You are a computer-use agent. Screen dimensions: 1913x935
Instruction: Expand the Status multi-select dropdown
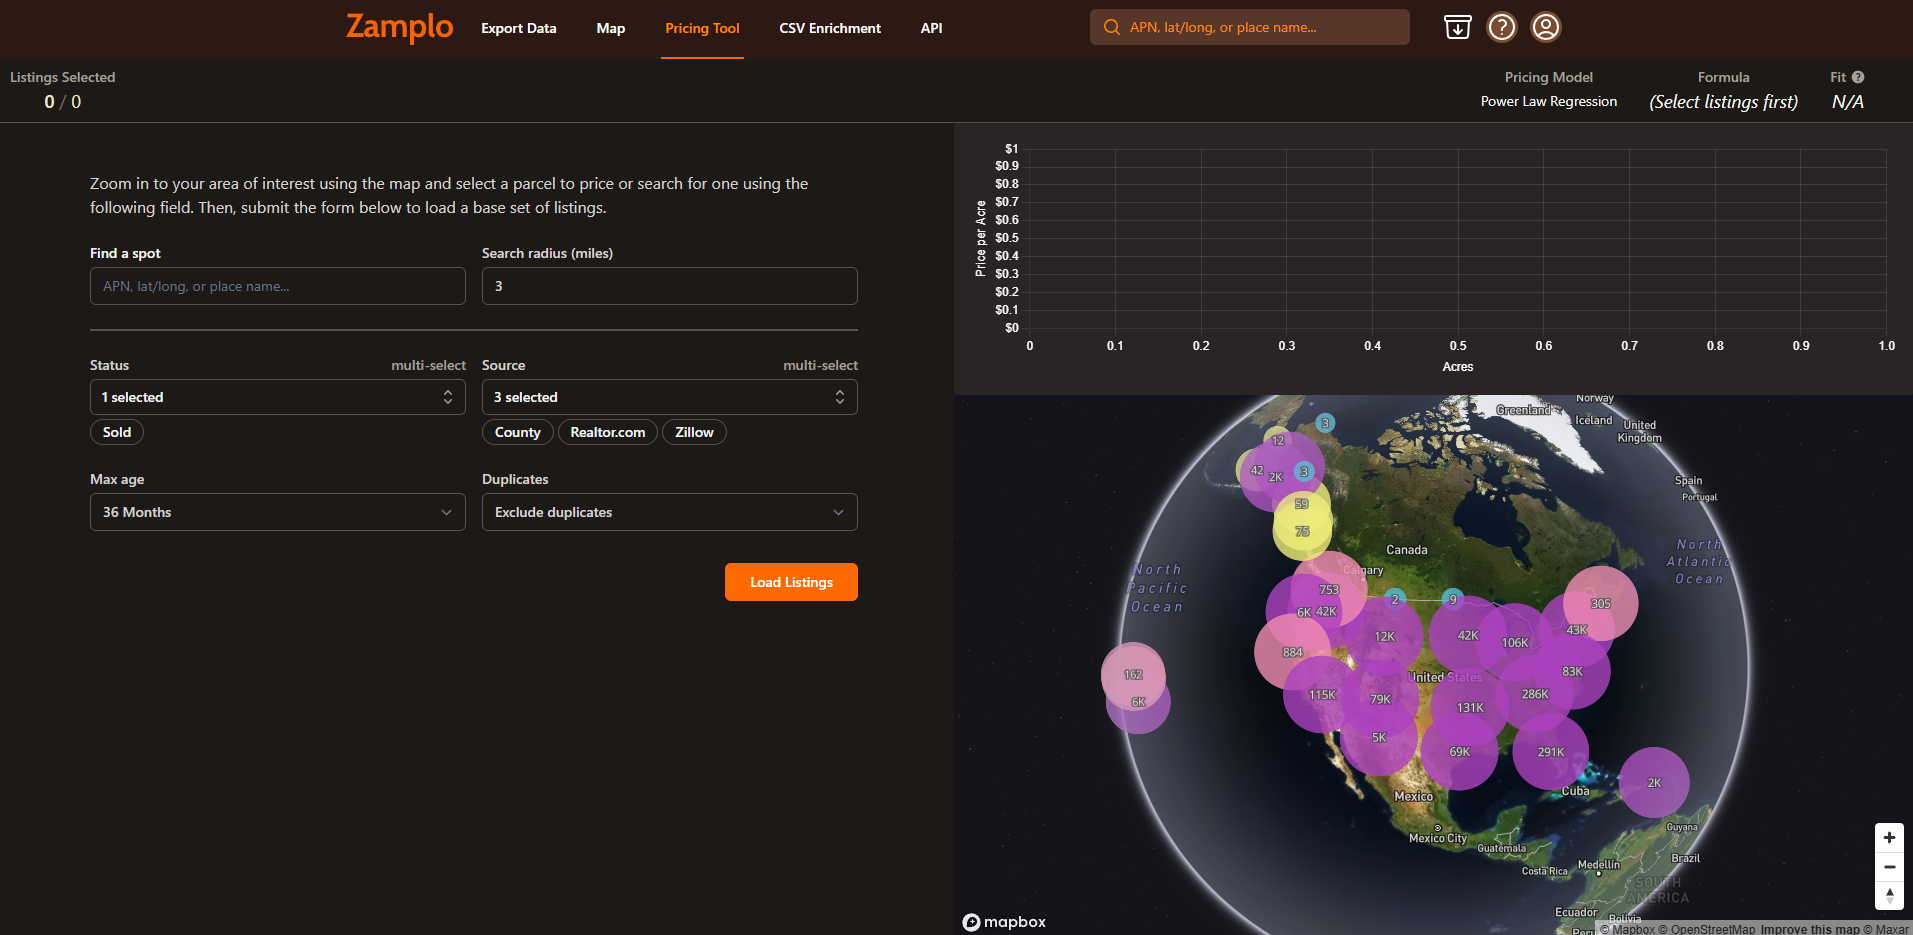click(277, 397)
